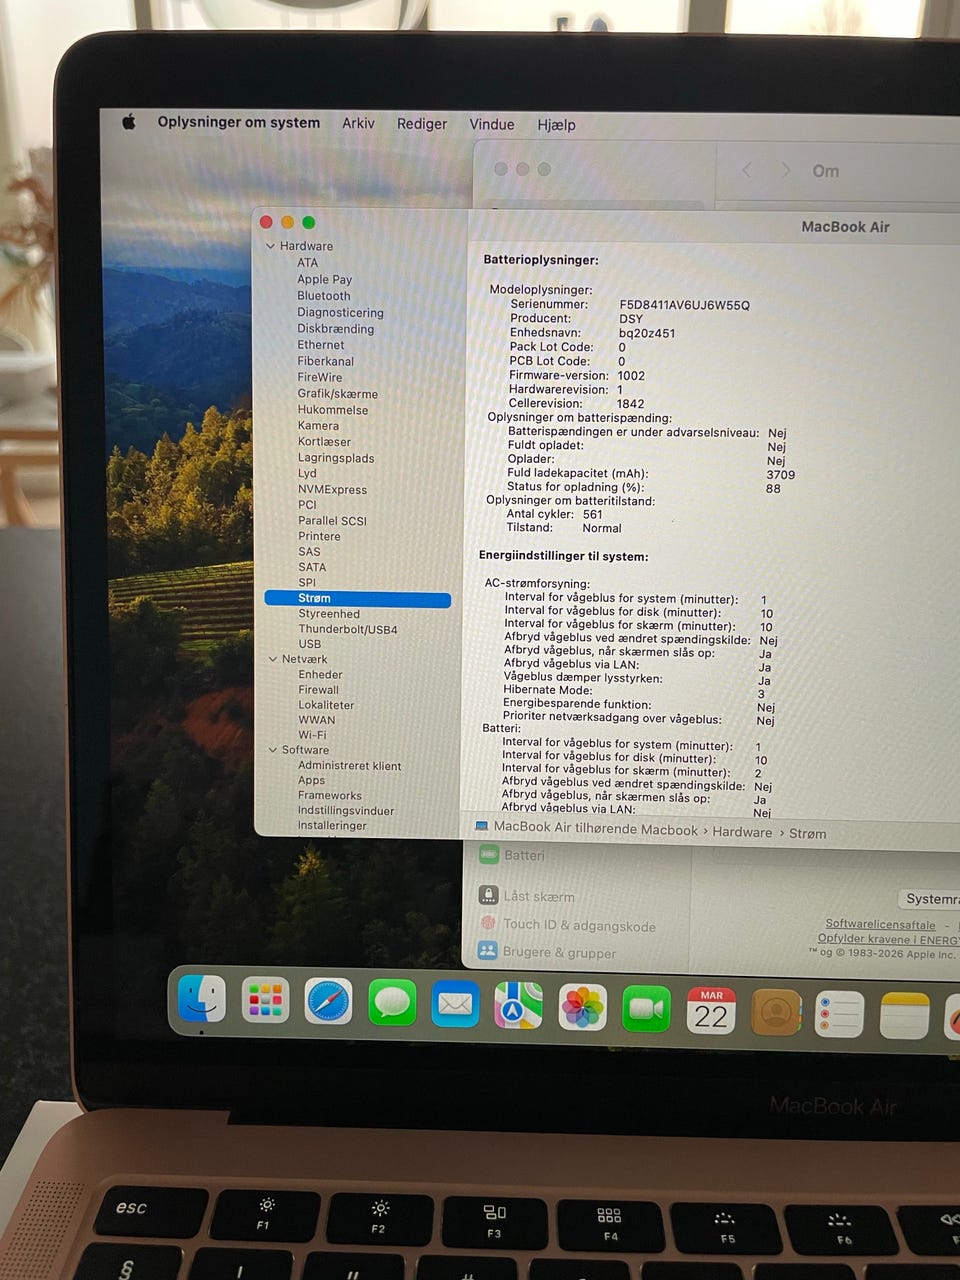The image size is (960, 1280).
Task: Open Contacts from the Dock
Action: pyautogui.click(x=776, y=1013)
